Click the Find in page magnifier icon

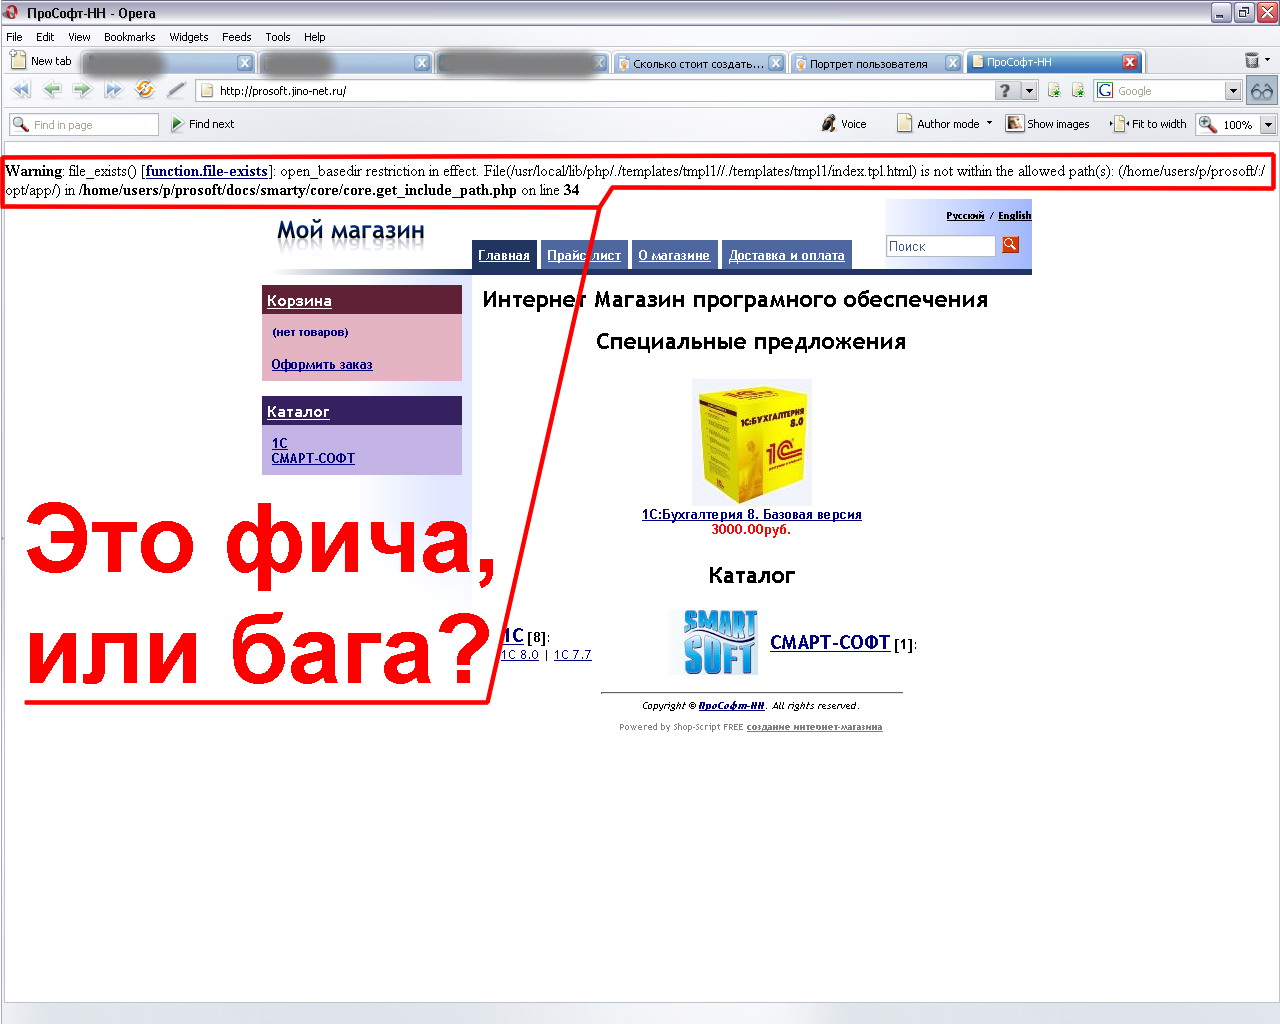20,124
